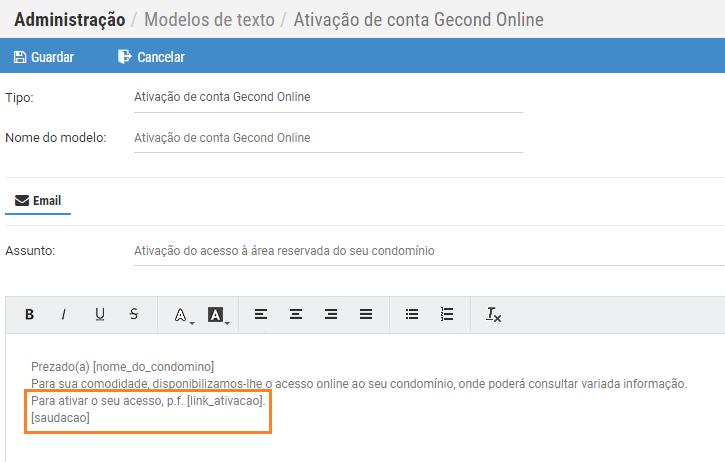725x462 pixels.
Task: Insert a bulleted list
Action: coord(412,314)
